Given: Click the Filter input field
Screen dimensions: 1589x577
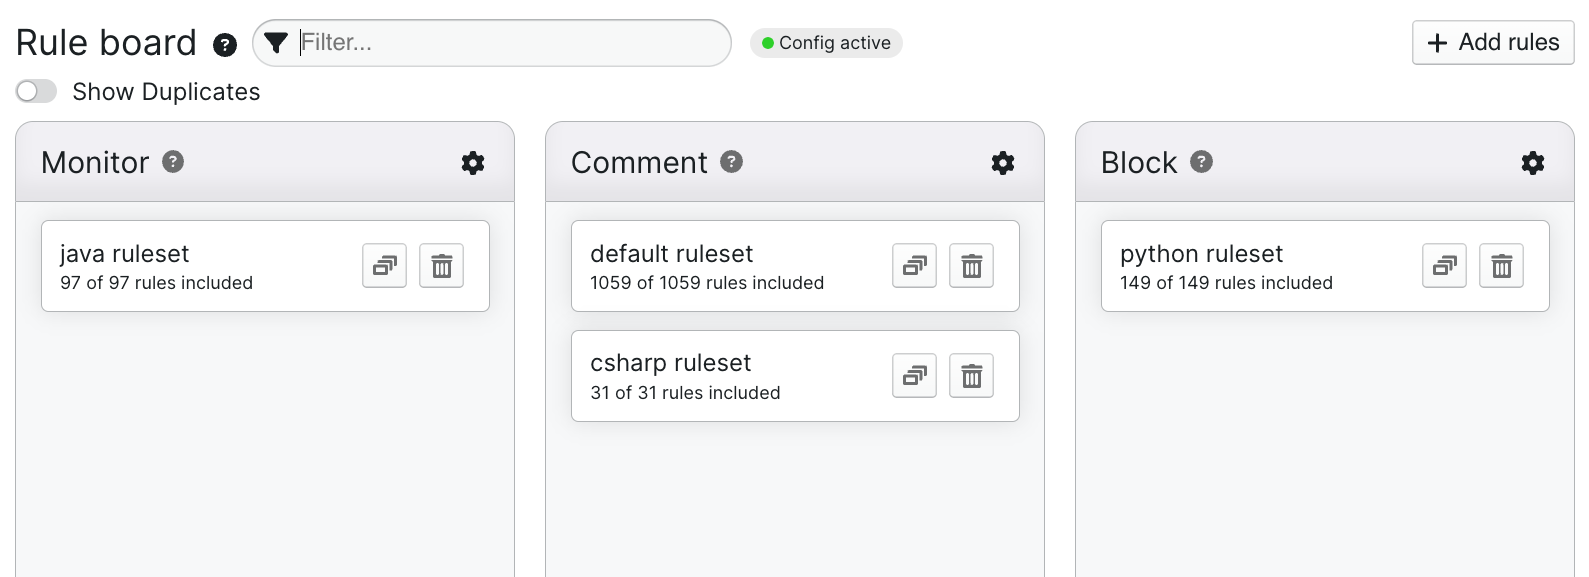Looking at the screenshot, I should pos(510,43).
